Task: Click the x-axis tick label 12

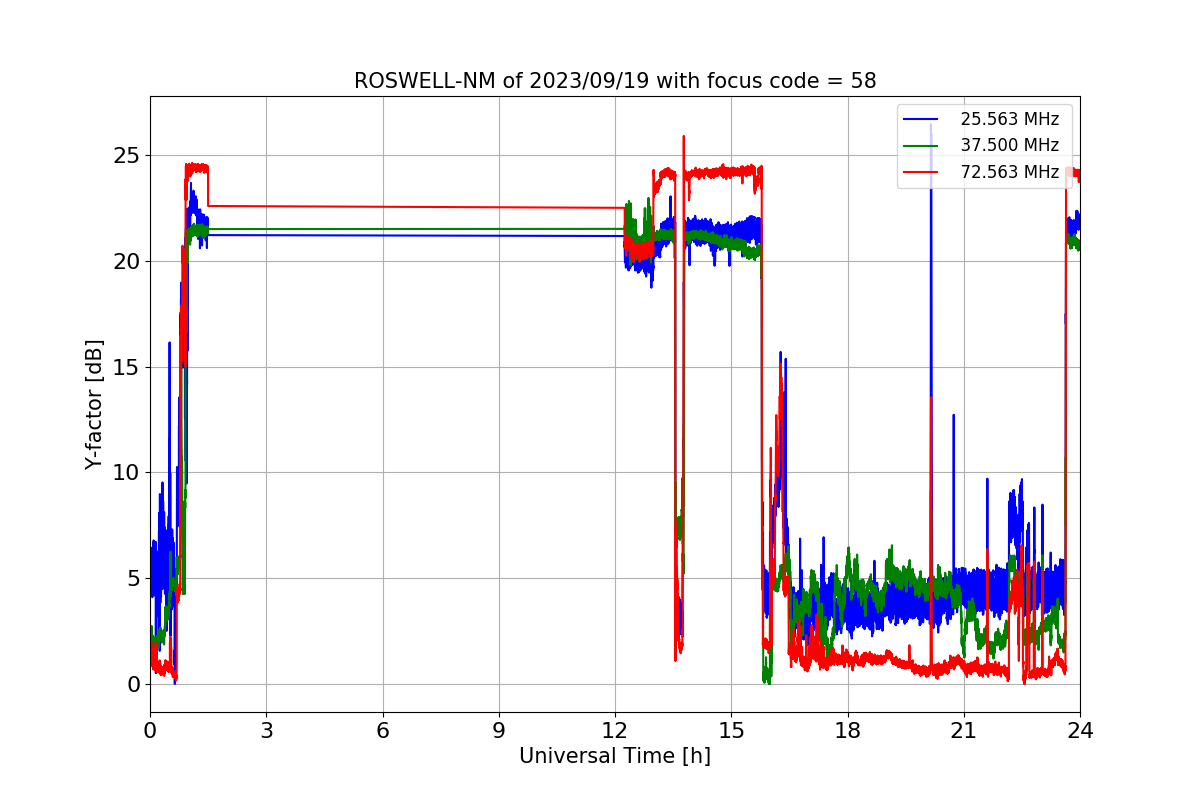Action: (x=615, y=731)
